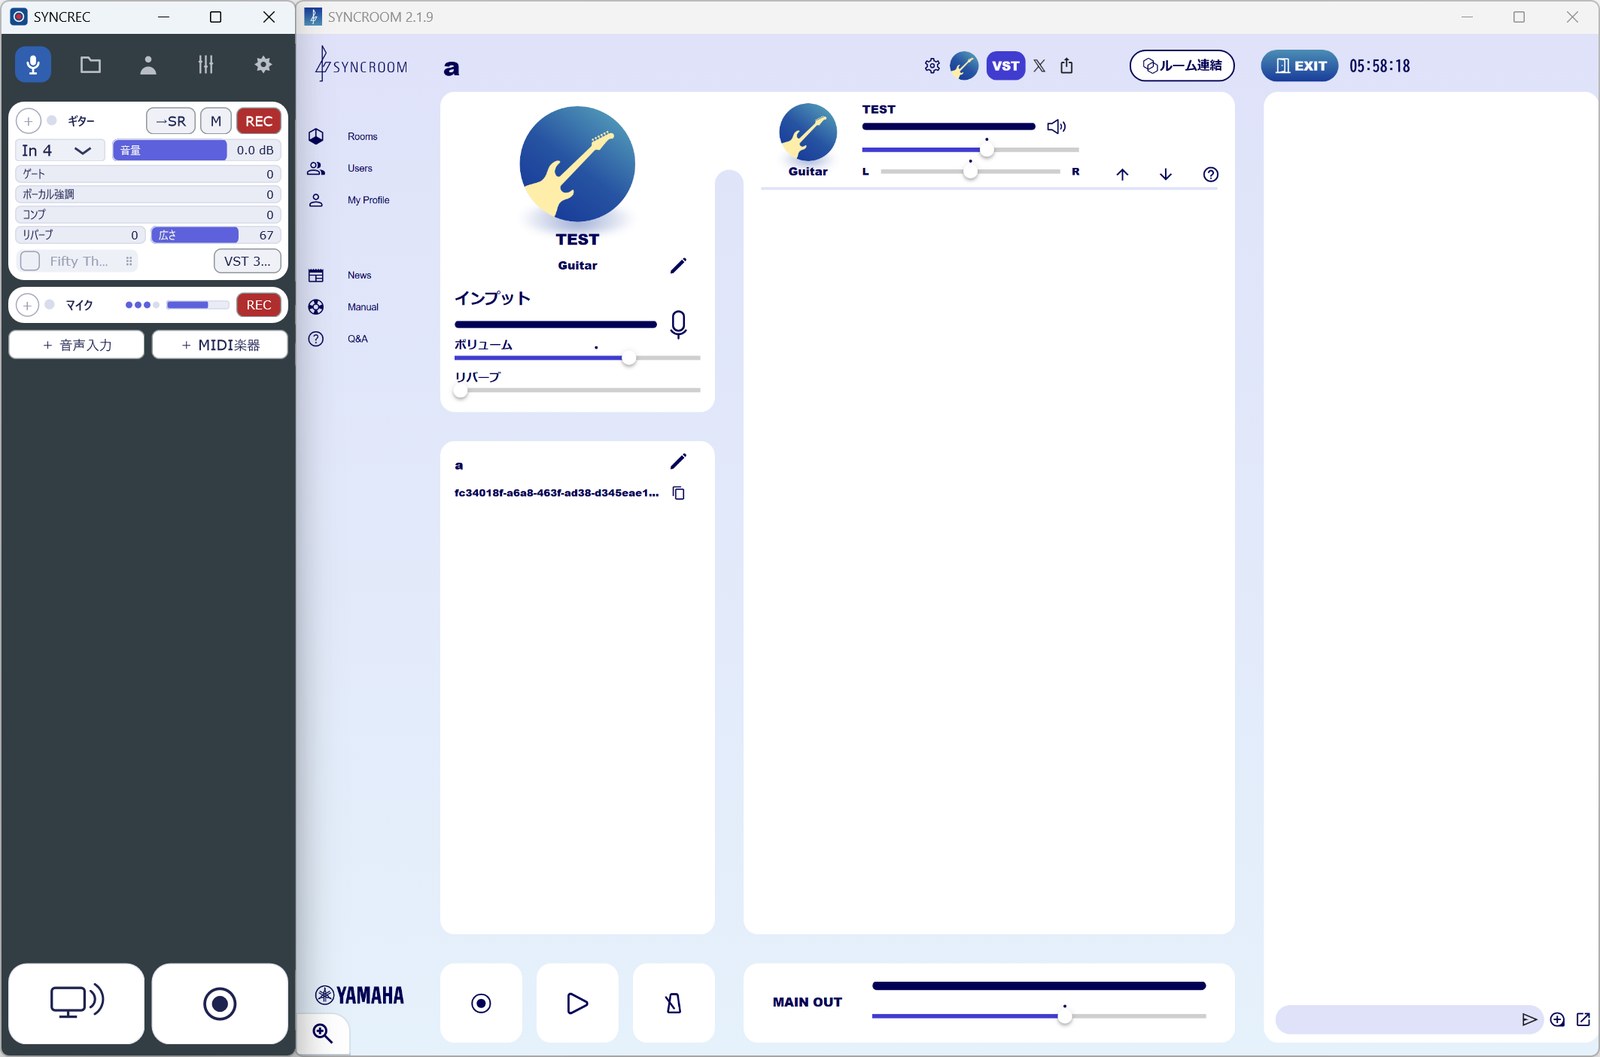Screen dimensions: 1600x1057
Task: Click the ルーム連結 room link button
Action: (x=1182, y=66)
